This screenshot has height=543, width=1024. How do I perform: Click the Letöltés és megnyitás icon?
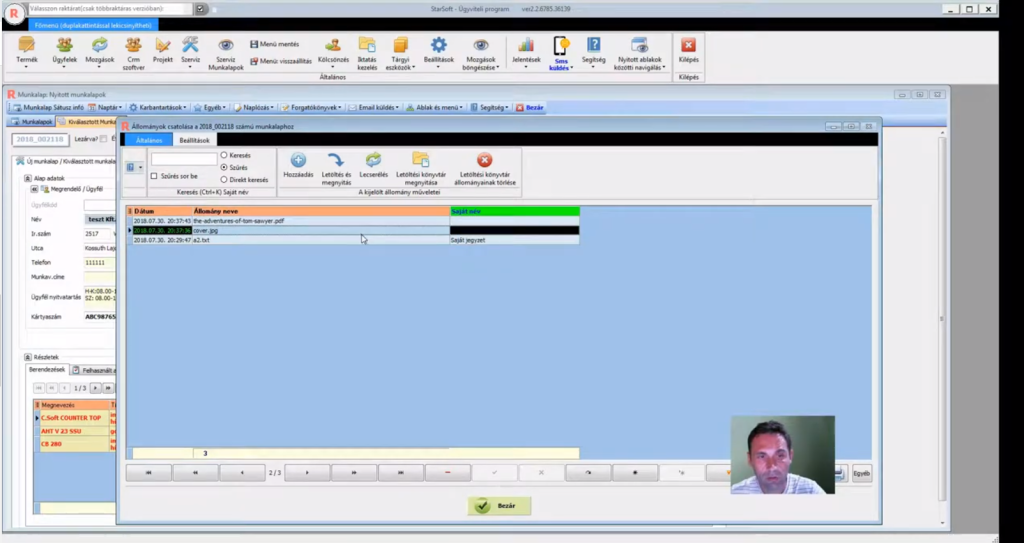336,160
